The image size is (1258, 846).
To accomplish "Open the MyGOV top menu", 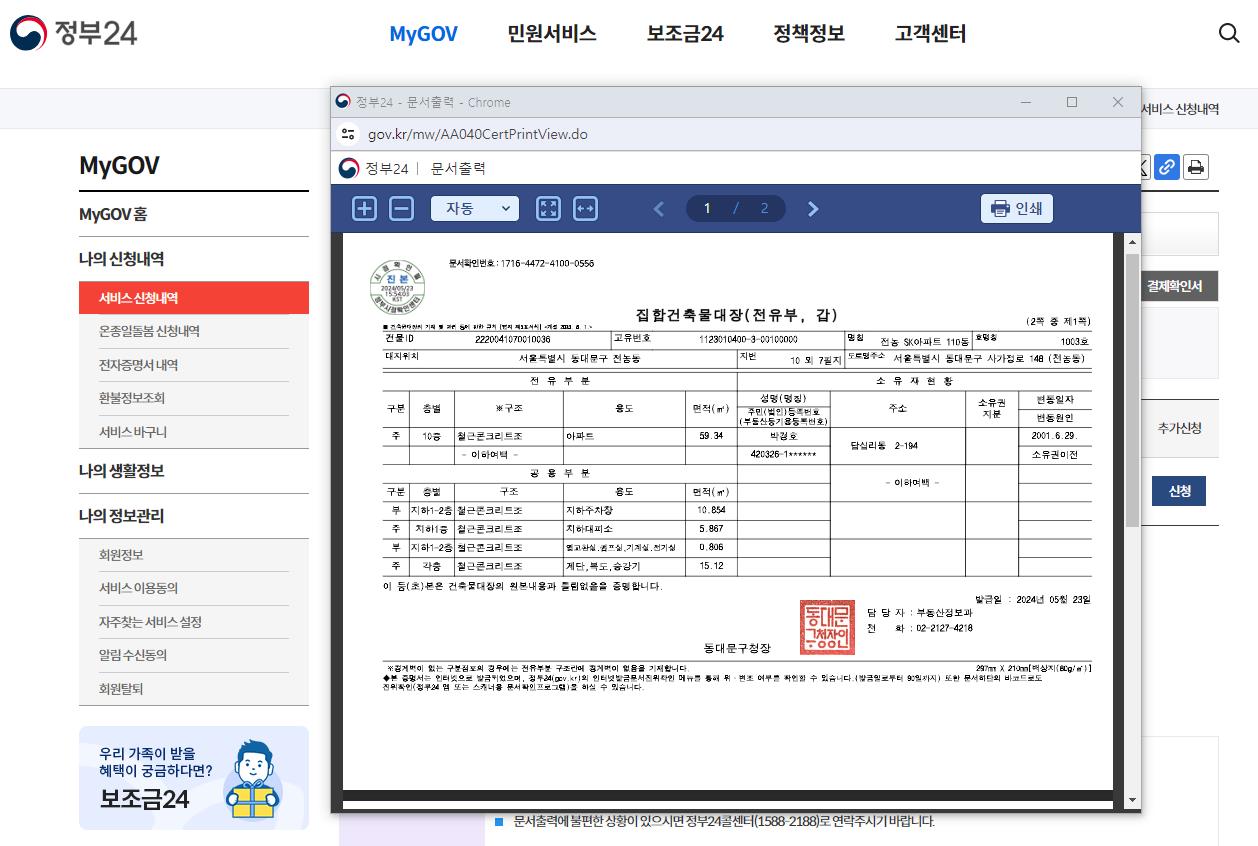I will tap(423, 33).
